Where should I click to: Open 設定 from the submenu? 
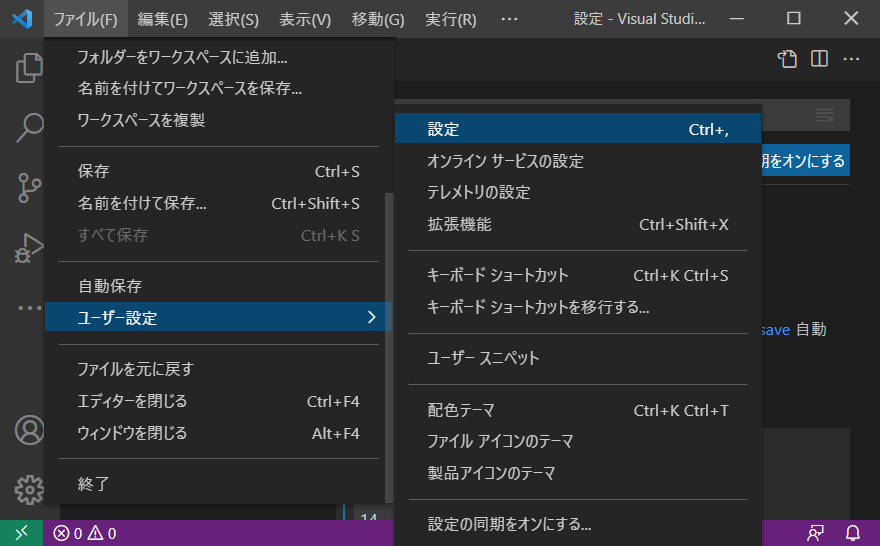tap(578, 129)
